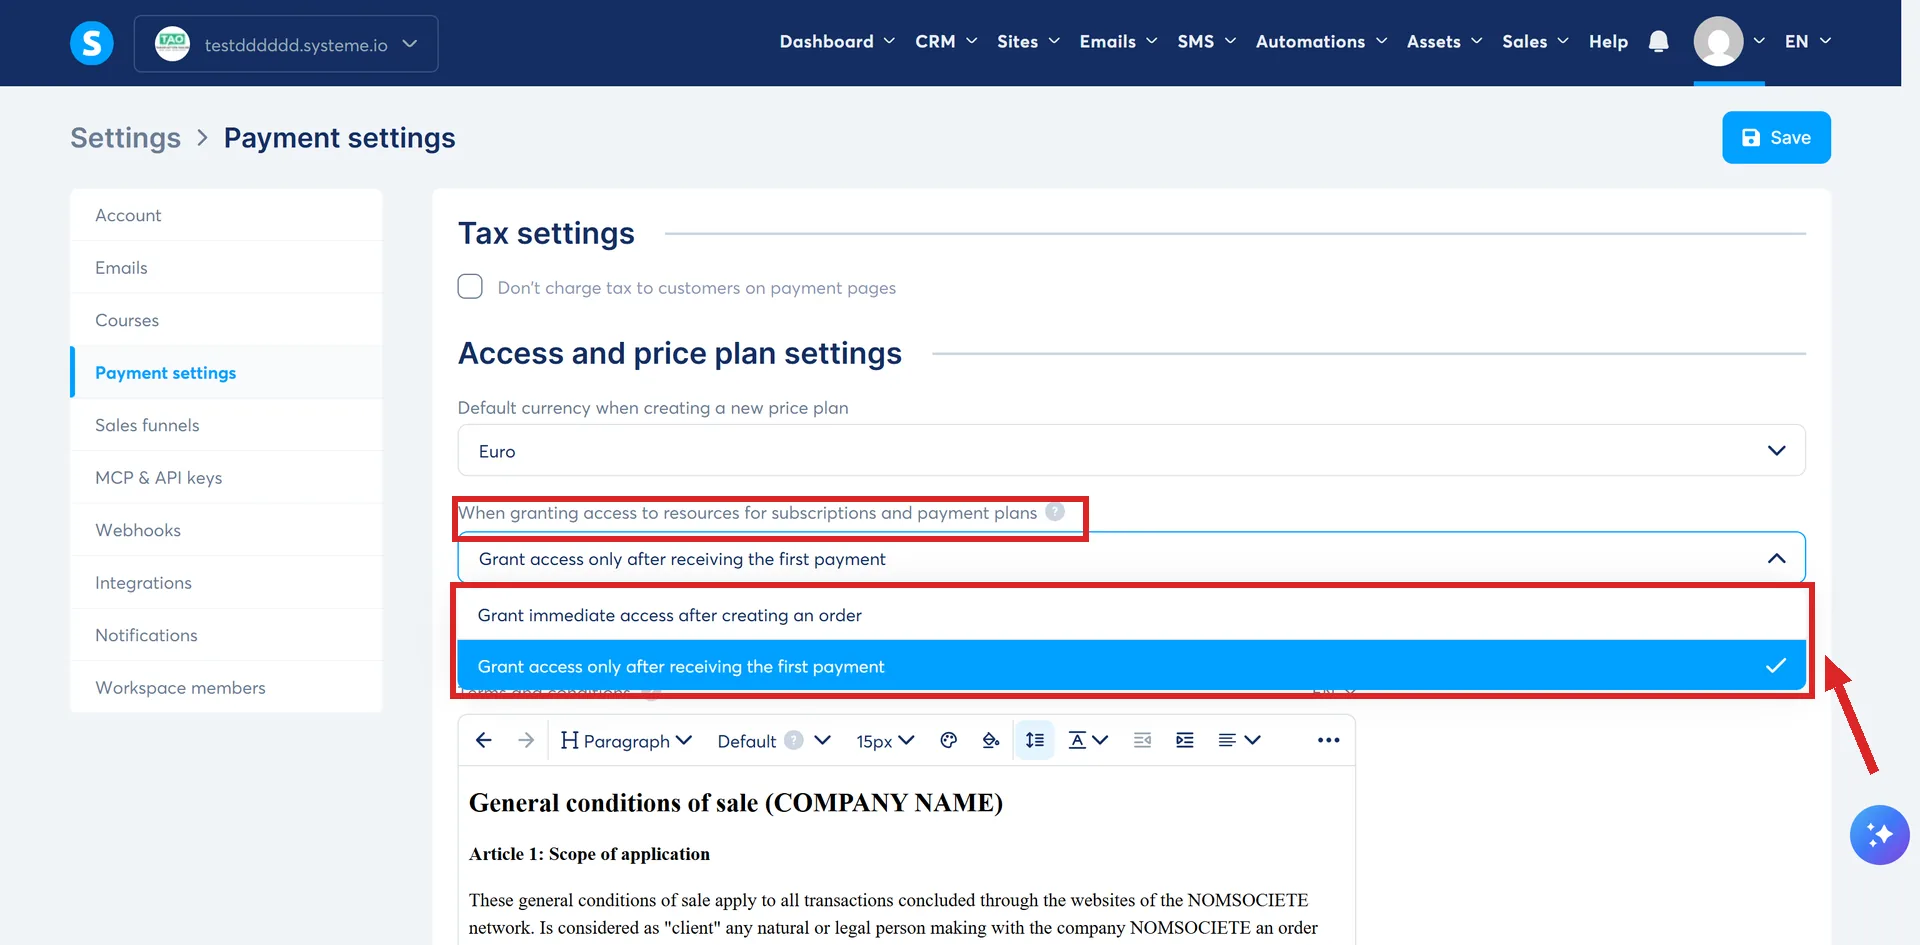Open the Emails top menu
The height and width of the screenshot is (945, 1920).
click(1118, 41)
